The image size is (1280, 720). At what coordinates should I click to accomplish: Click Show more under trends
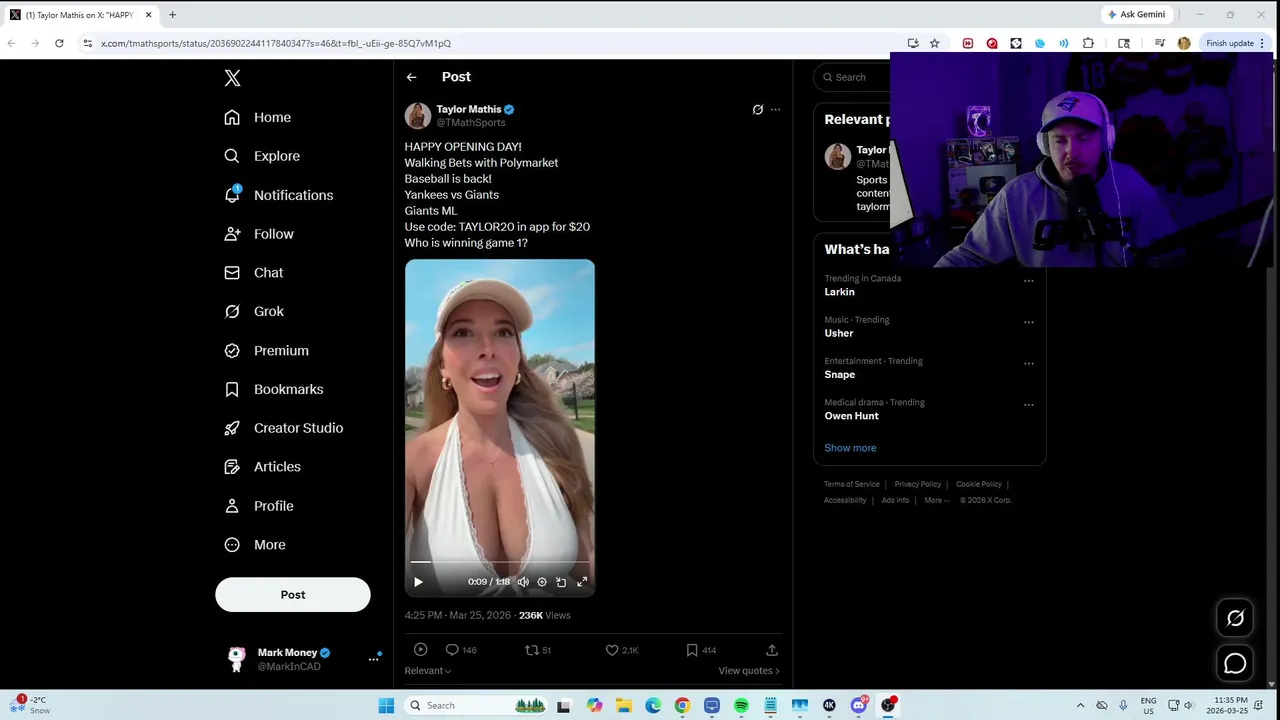(850, 448)
